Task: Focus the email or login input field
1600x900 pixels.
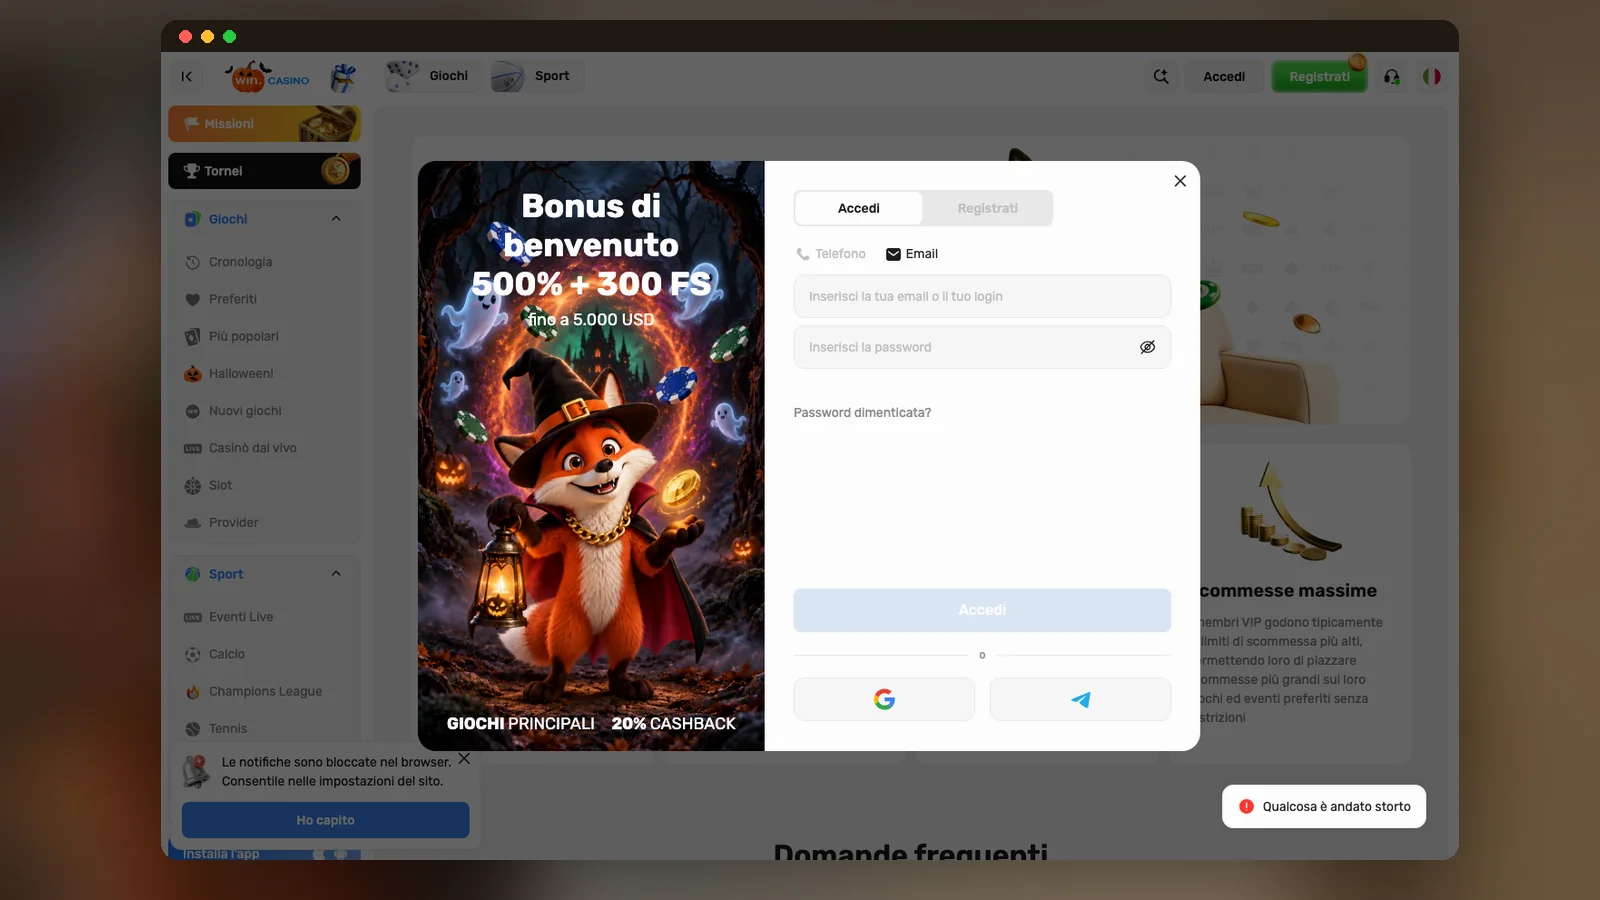Action: (982, 297)
